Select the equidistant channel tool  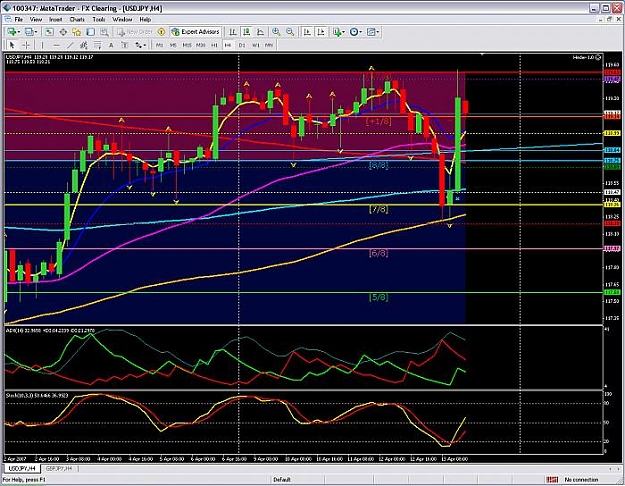[84, 45]
